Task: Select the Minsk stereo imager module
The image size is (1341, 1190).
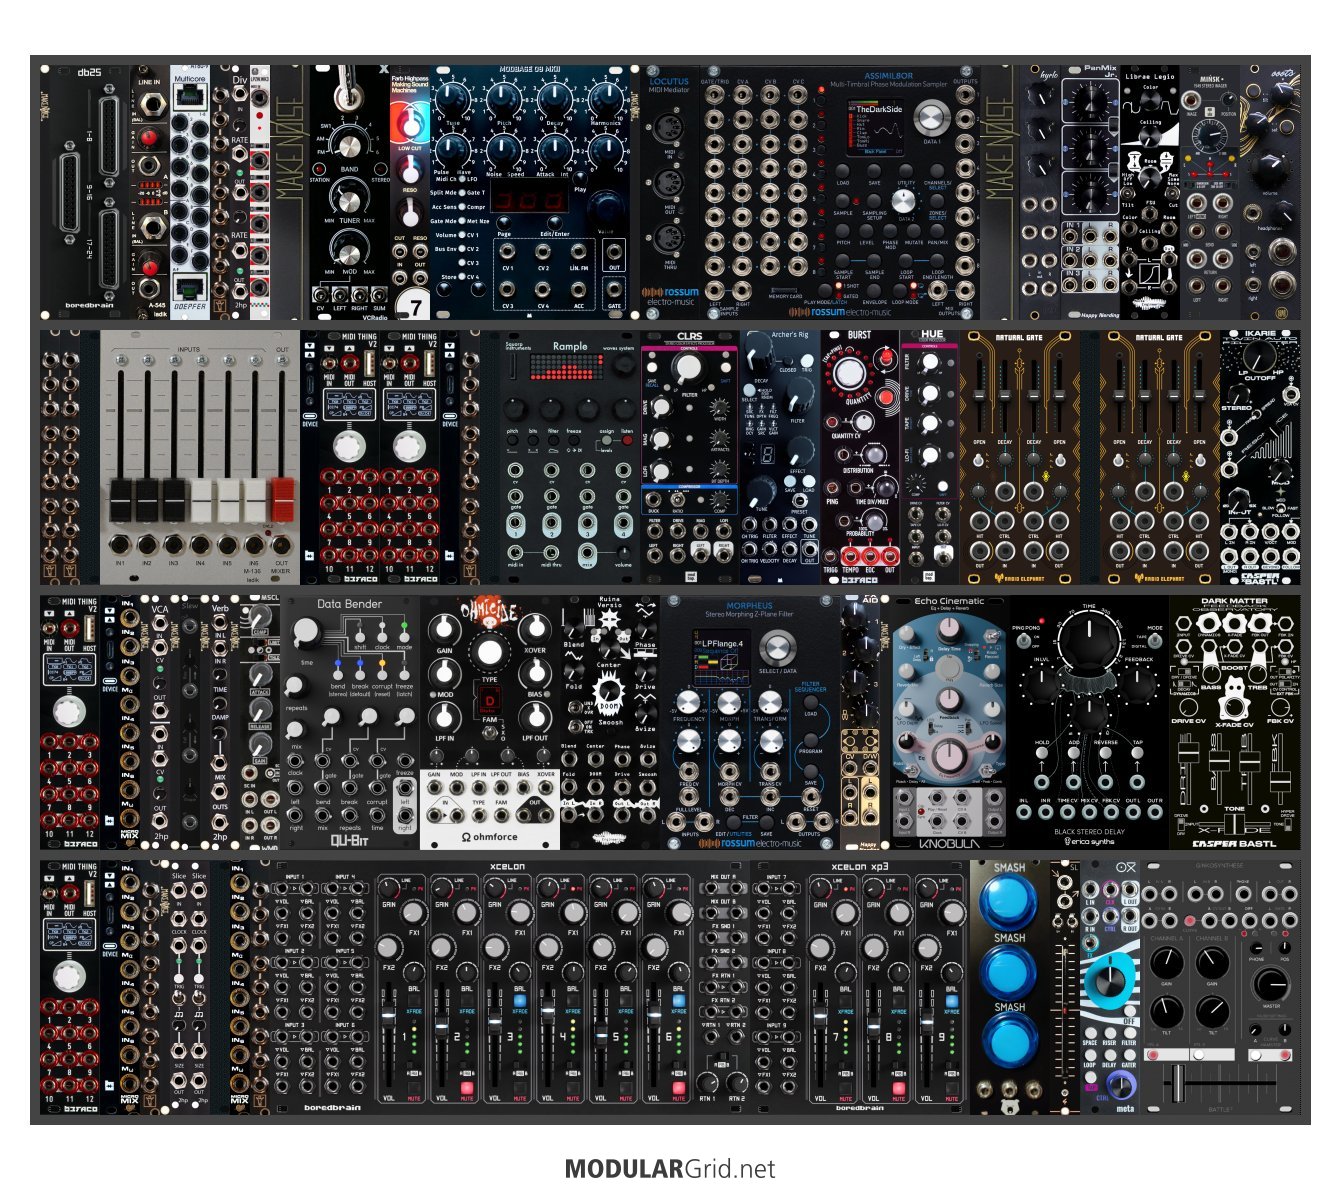Action: click(x=1210, y=191)
